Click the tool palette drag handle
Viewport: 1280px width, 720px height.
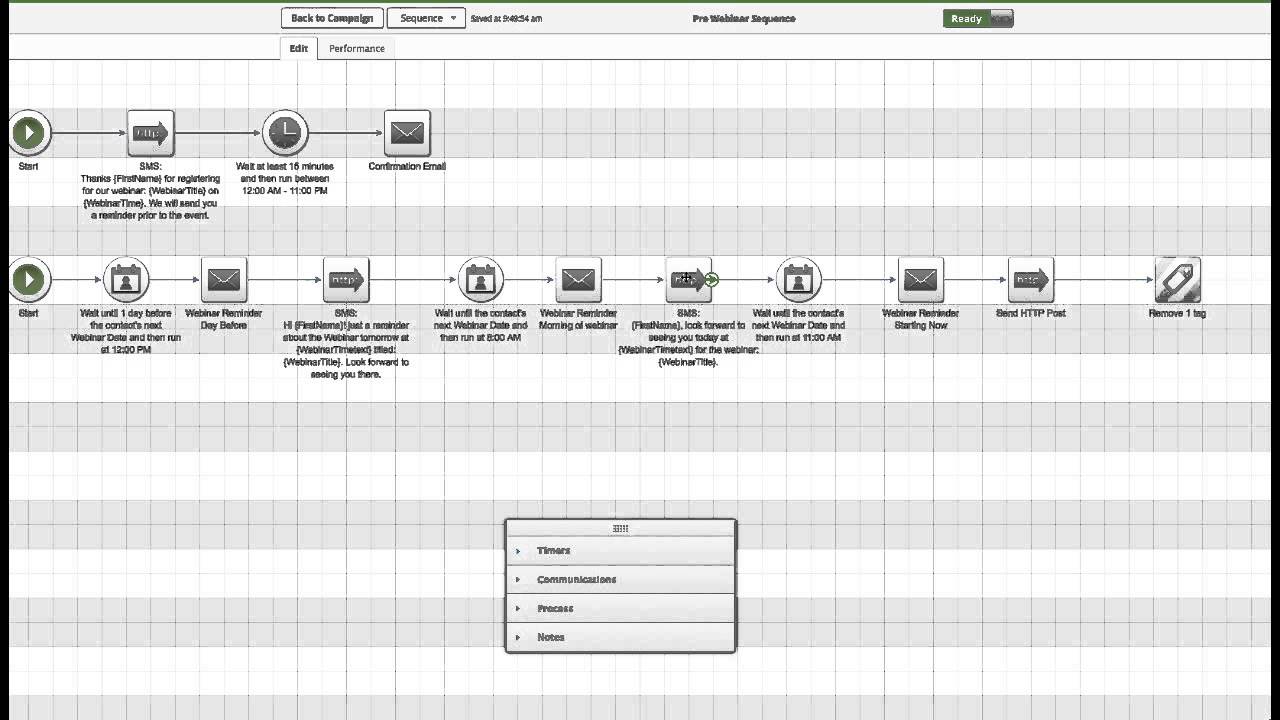[620, 529]
